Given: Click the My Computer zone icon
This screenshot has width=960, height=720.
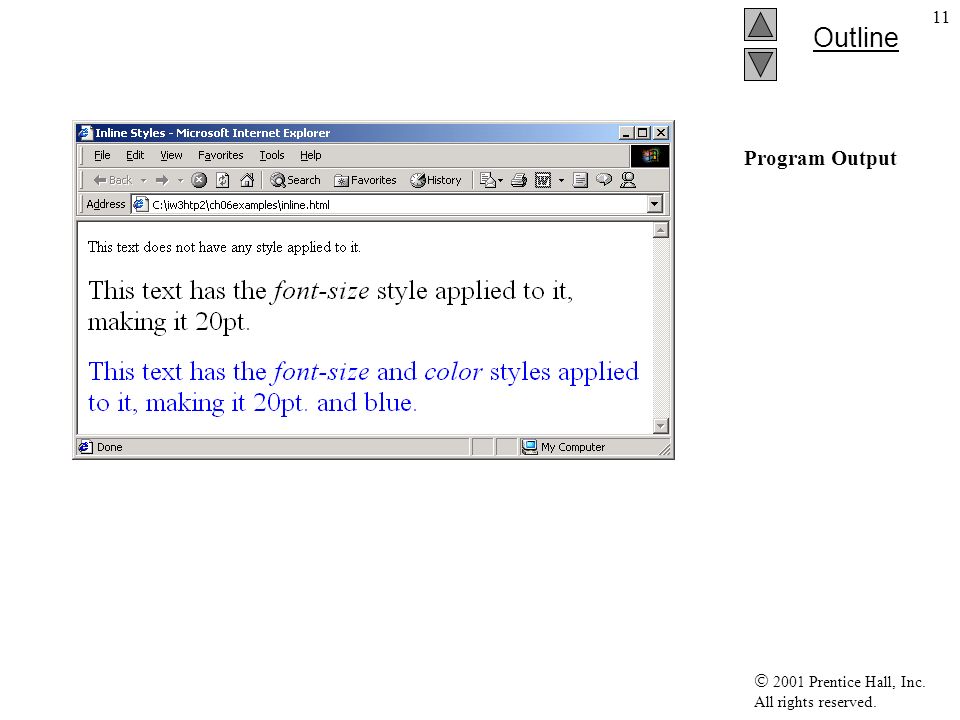Looking at the screenshot, I should 529,447.
